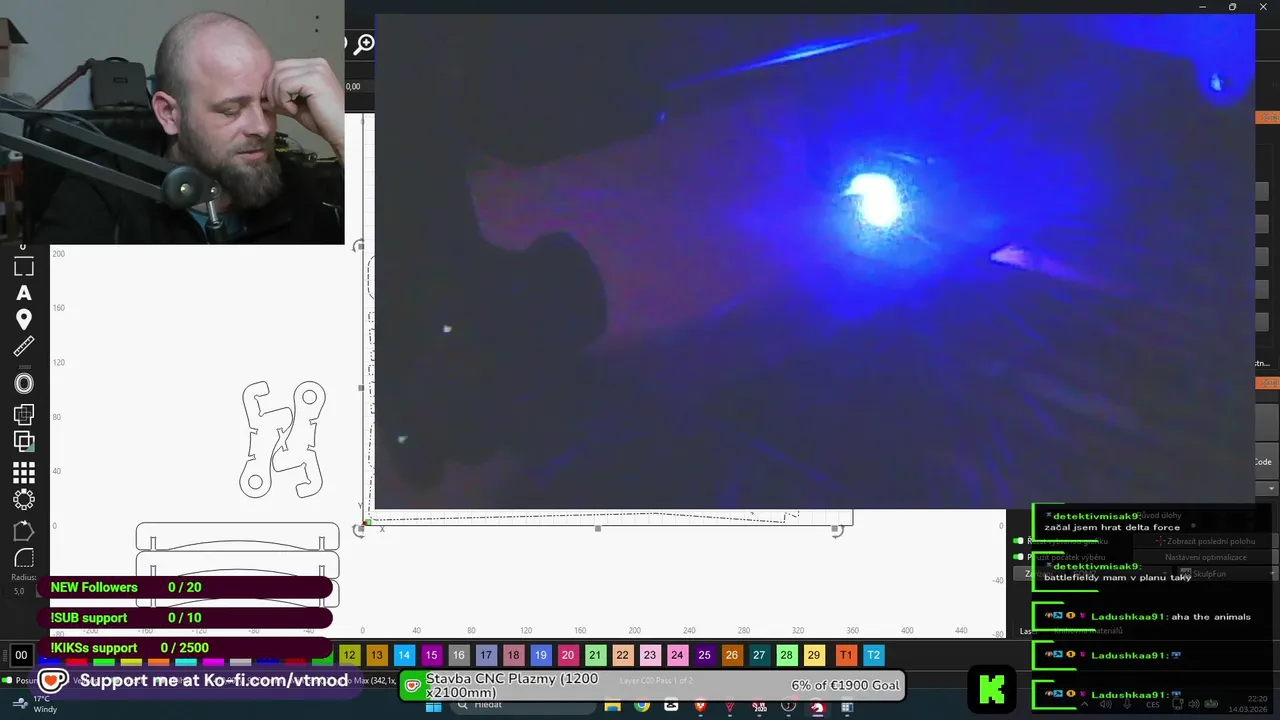Click chat message 'battlefieldy mam v planu taky'
The width and height of the screenshot is (1280, 720).
coord(1117,577)
